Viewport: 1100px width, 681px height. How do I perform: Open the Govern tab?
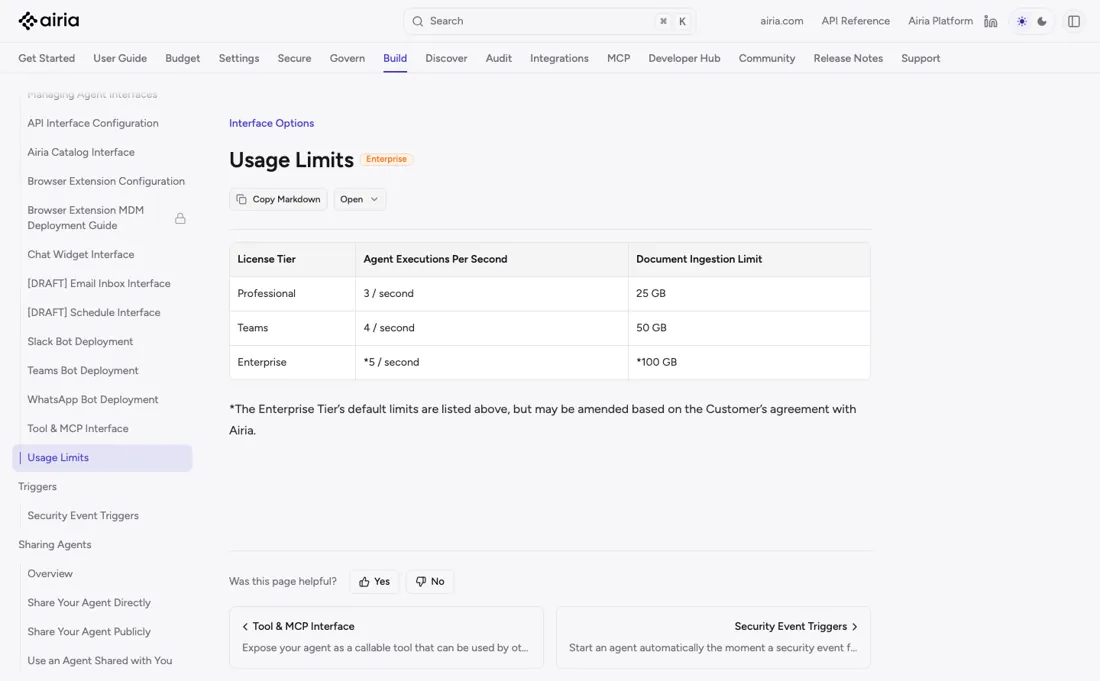pos(347,58)
